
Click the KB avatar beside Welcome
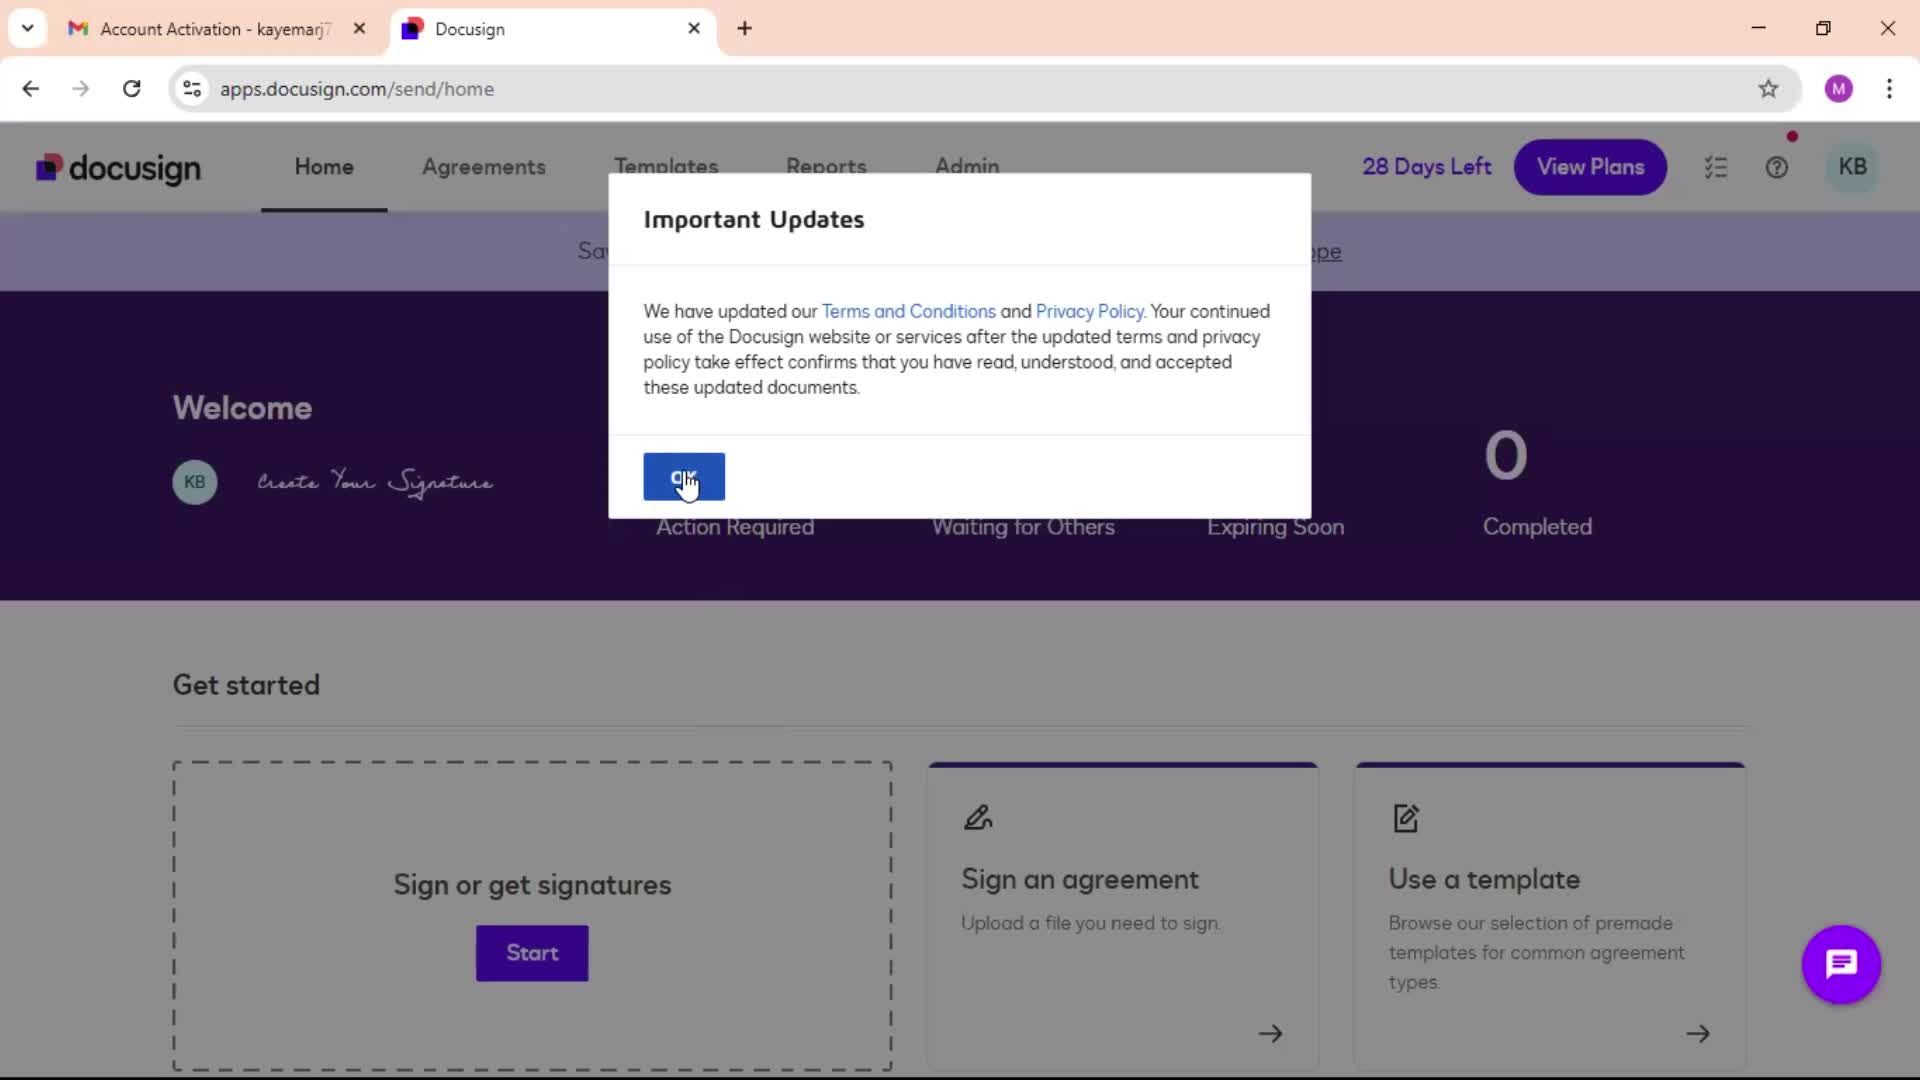(x=195, y=482)
